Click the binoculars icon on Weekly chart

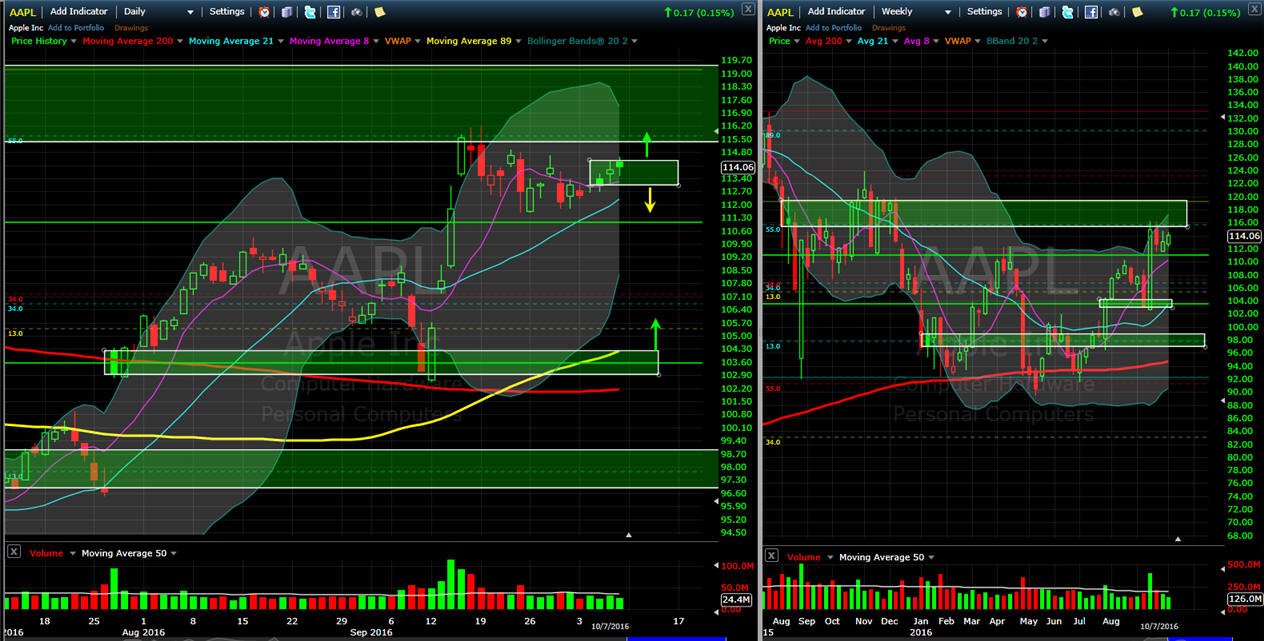1114,12
